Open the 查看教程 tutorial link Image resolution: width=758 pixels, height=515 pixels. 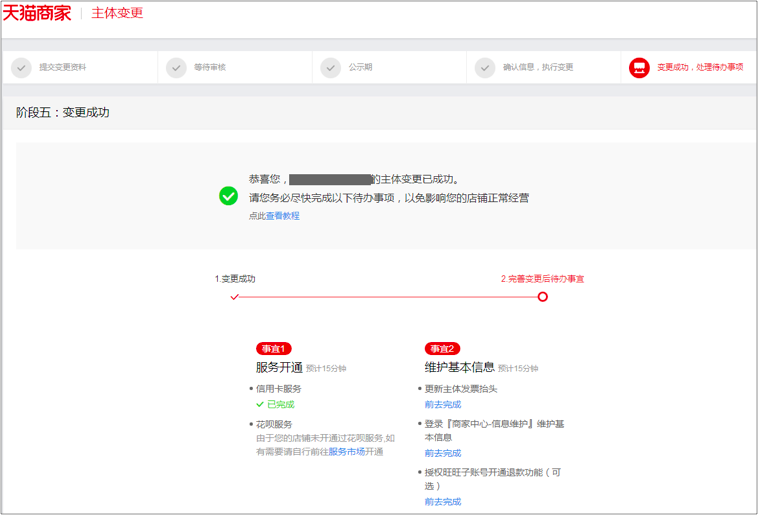282,216
